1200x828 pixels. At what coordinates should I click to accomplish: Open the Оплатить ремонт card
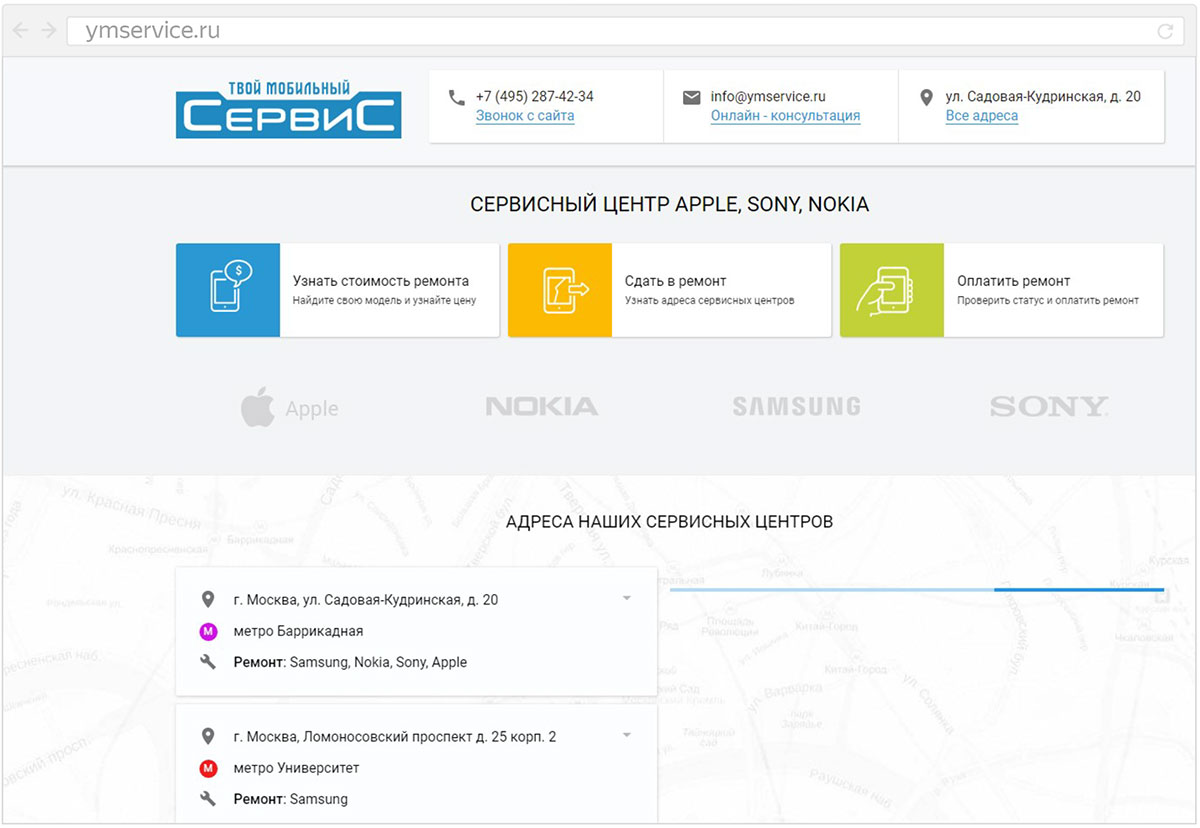click(1002, 290)
